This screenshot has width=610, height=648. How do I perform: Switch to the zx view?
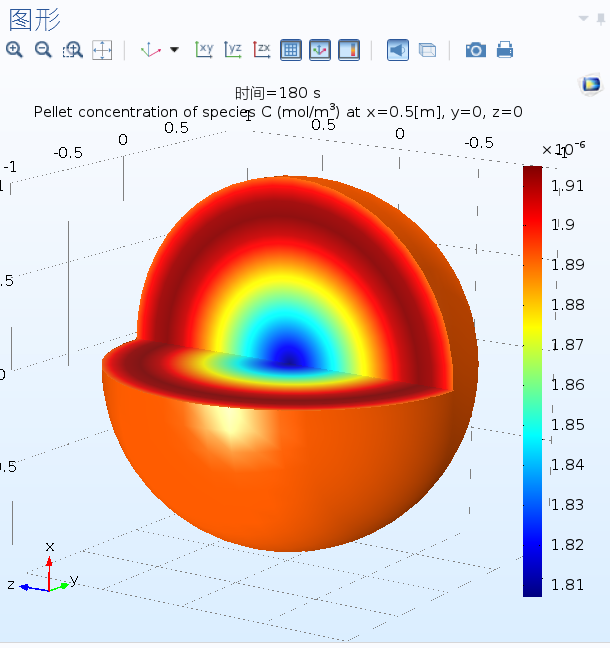[262, 50]
